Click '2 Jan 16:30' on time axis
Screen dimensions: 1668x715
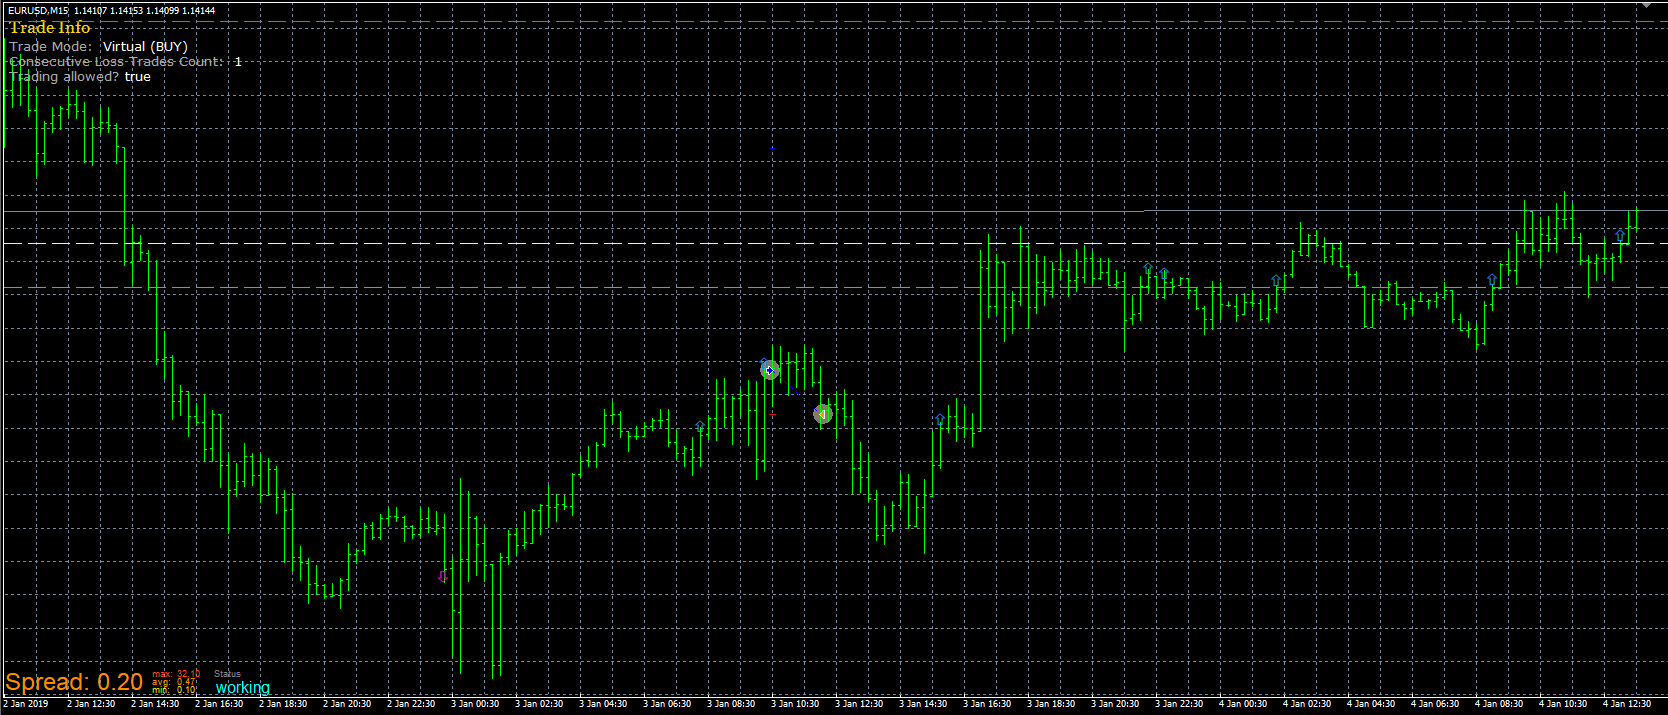[x=219, y=704]
